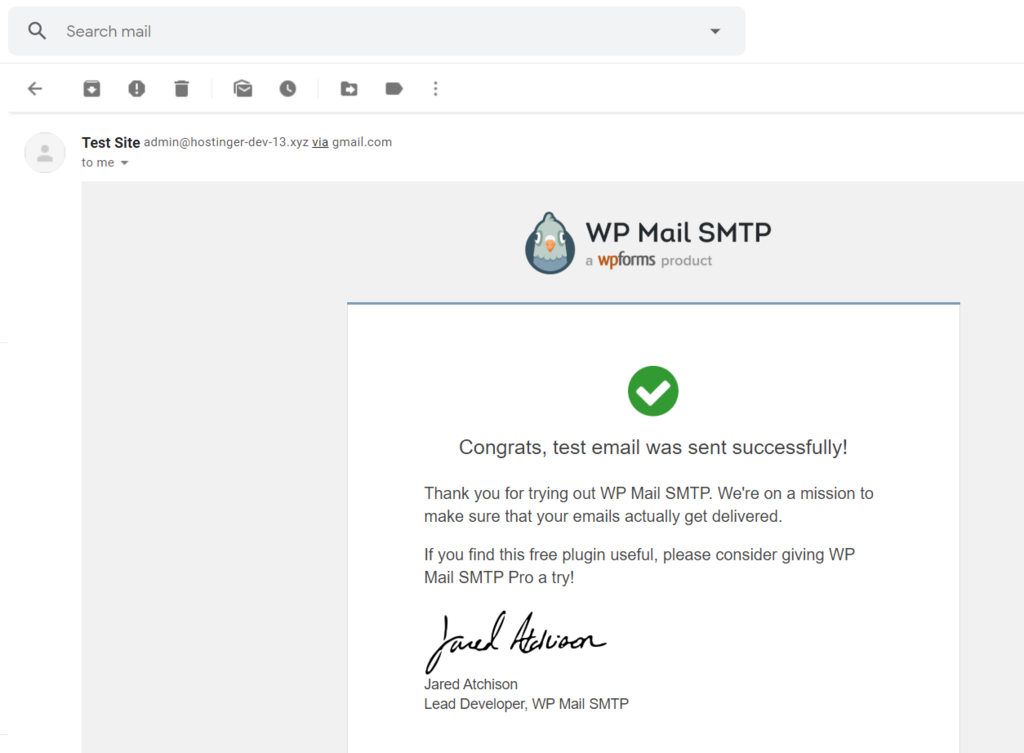1024x753 pixels.
Task: Open the Labels tag icon
Action: [394, 89]
